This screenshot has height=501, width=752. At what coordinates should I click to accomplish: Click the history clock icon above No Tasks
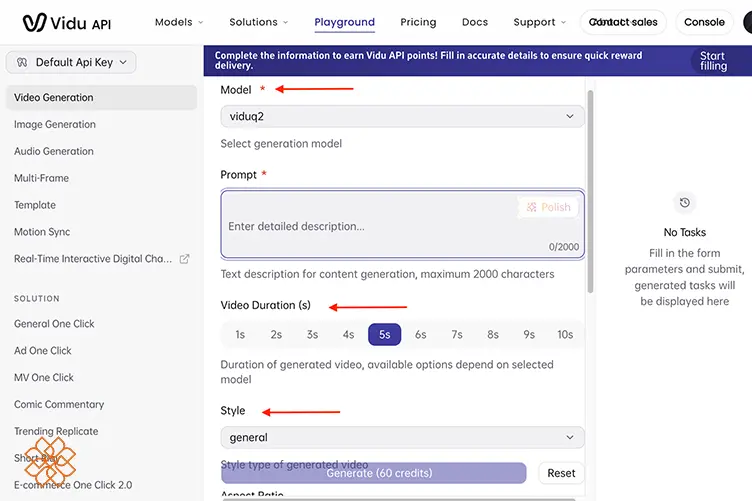[684, 202]
